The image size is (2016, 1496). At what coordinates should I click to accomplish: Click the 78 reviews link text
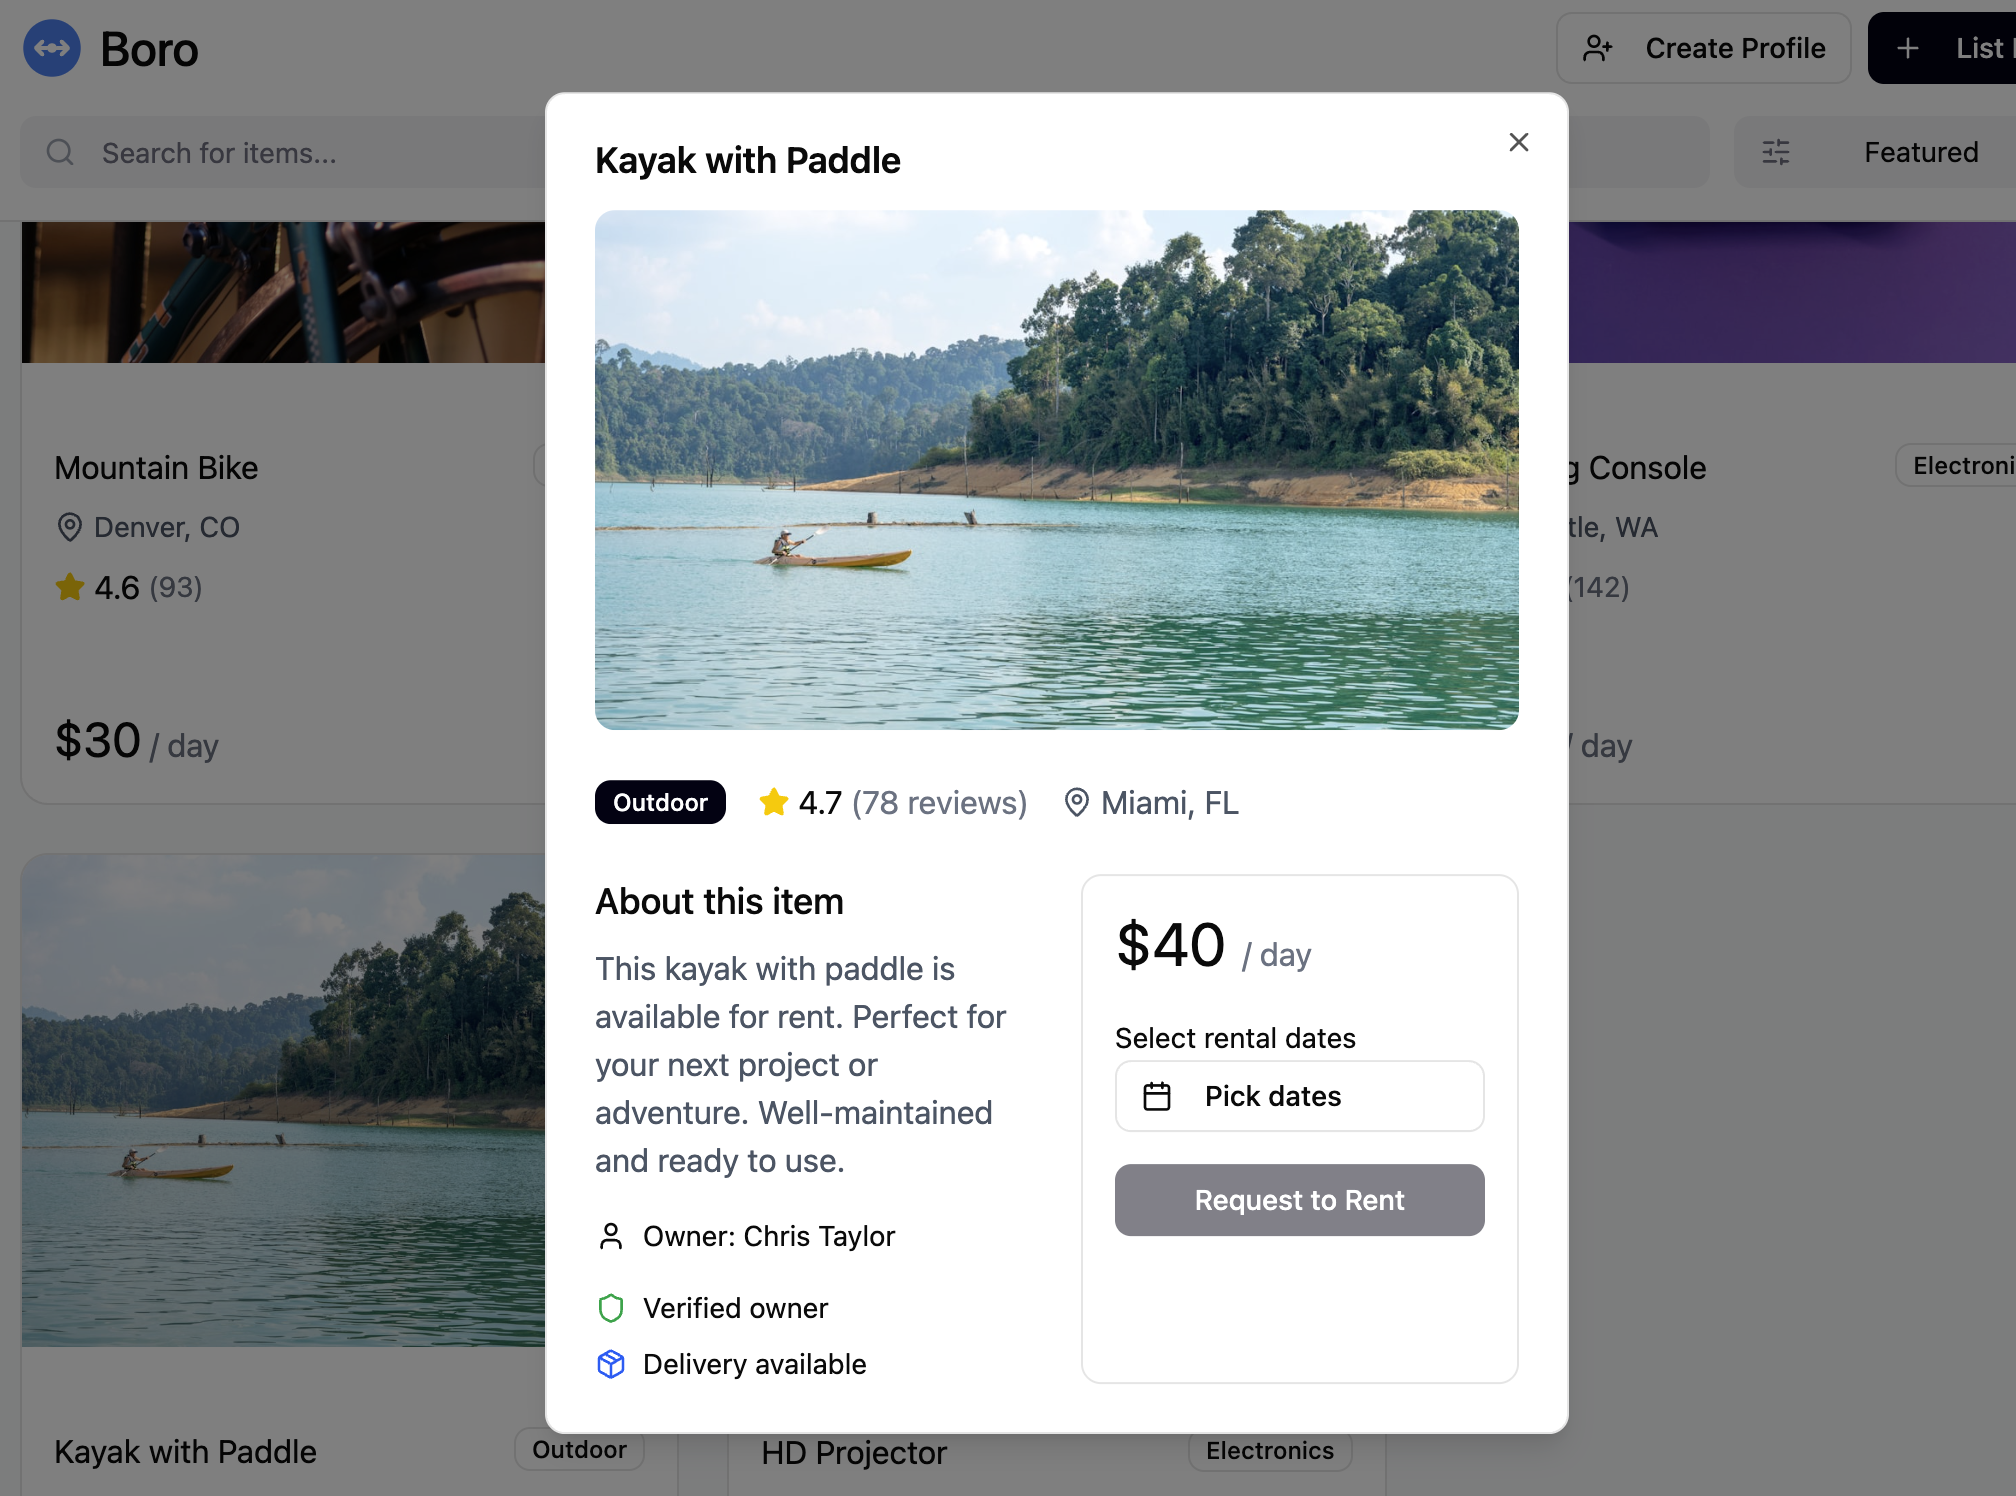pyautogui.click(x=939, y=802)
